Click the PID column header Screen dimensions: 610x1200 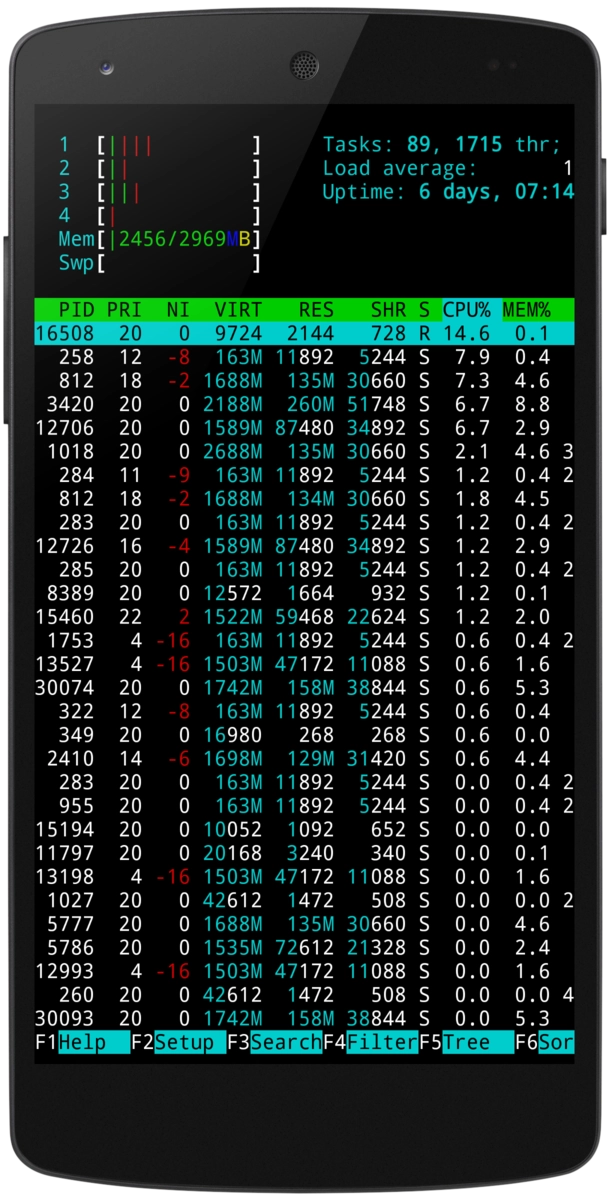[76, 310]
